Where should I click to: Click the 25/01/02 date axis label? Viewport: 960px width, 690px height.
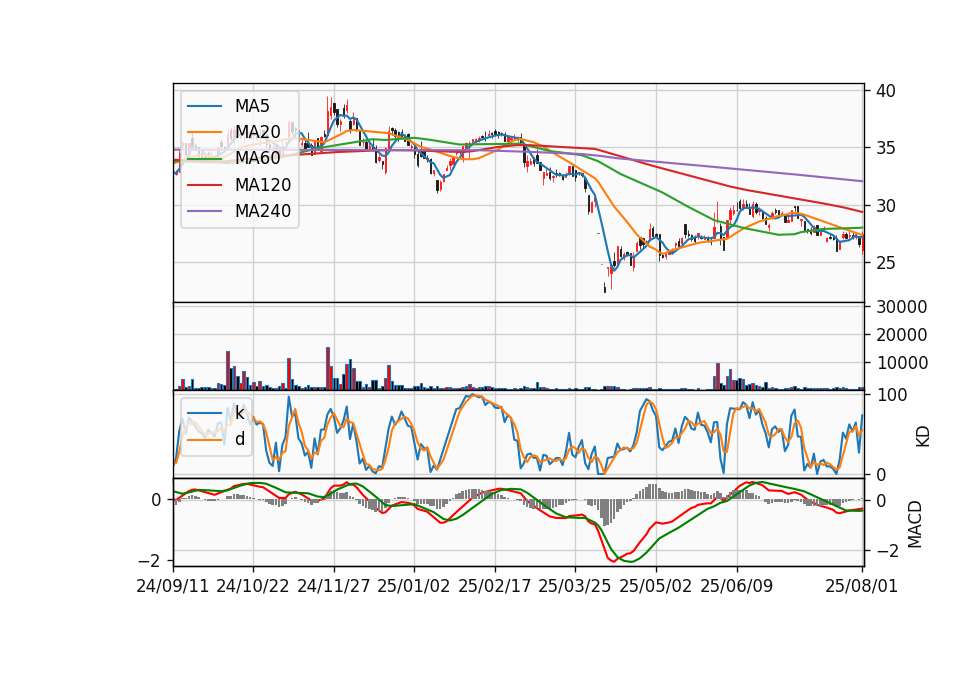(x=414, y=586)
